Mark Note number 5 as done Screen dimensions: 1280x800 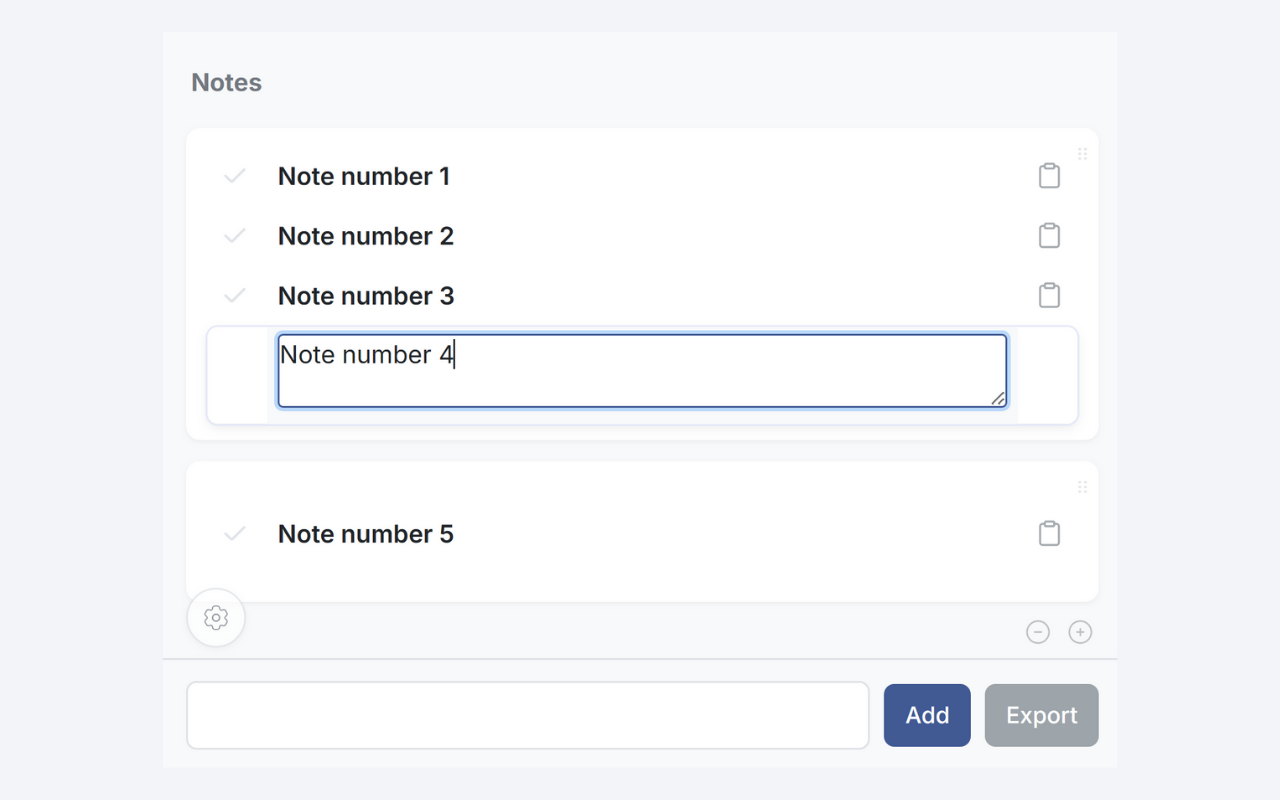pos(234,534)
